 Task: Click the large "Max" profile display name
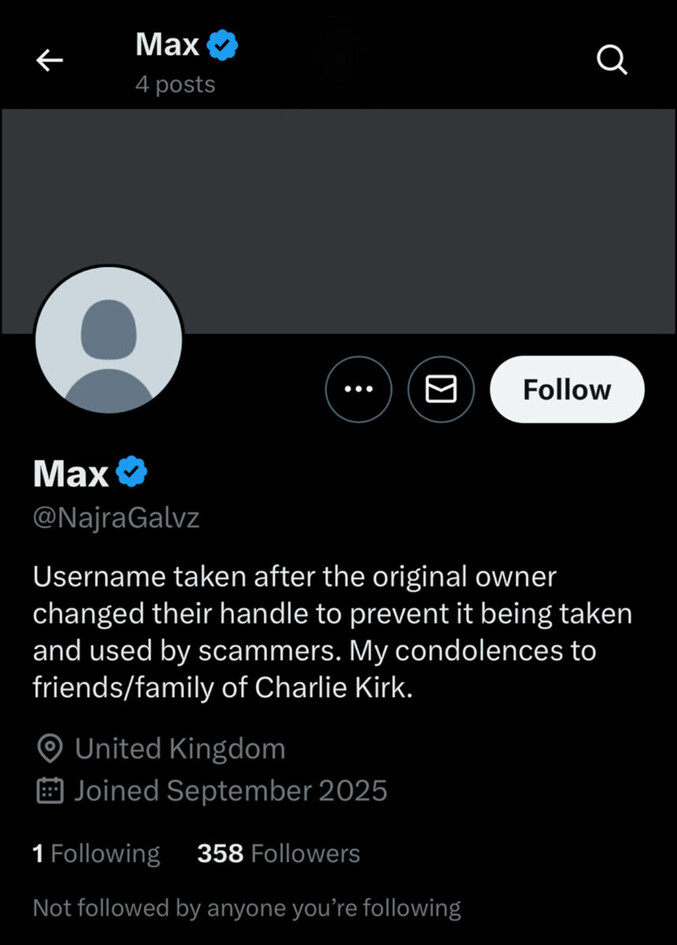[71, 473]
